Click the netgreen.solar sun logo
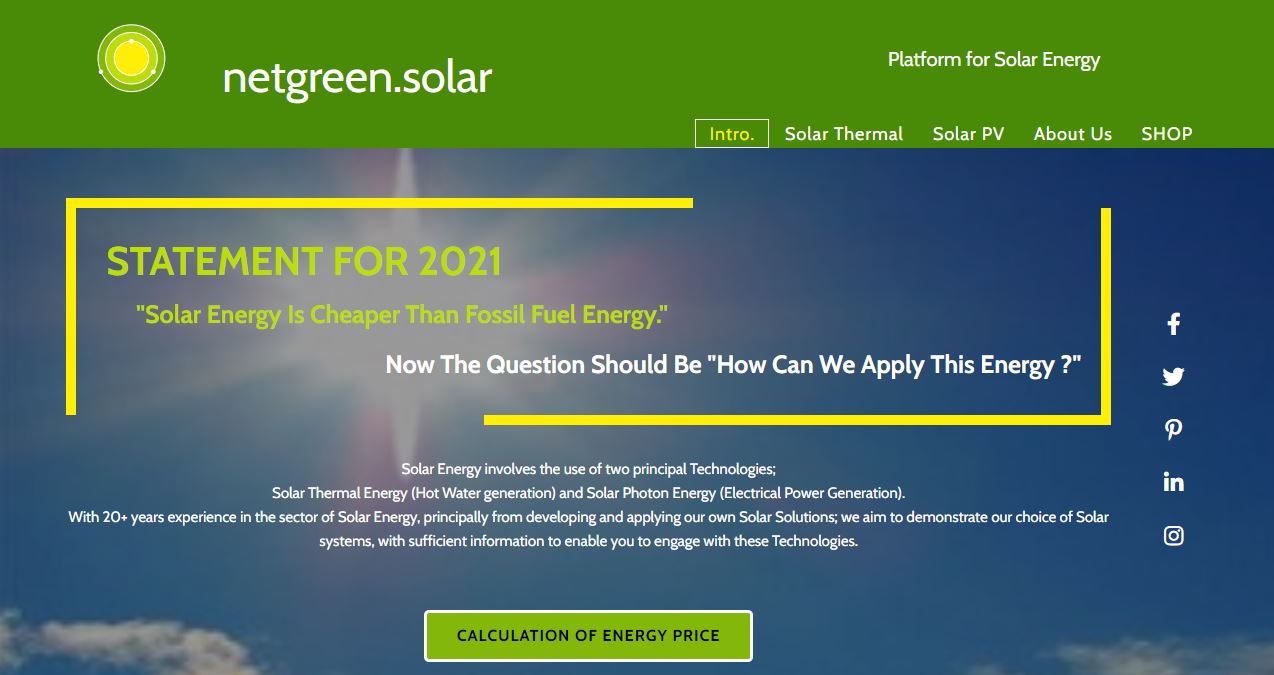The image size is (1274, 675). (131, 58)
